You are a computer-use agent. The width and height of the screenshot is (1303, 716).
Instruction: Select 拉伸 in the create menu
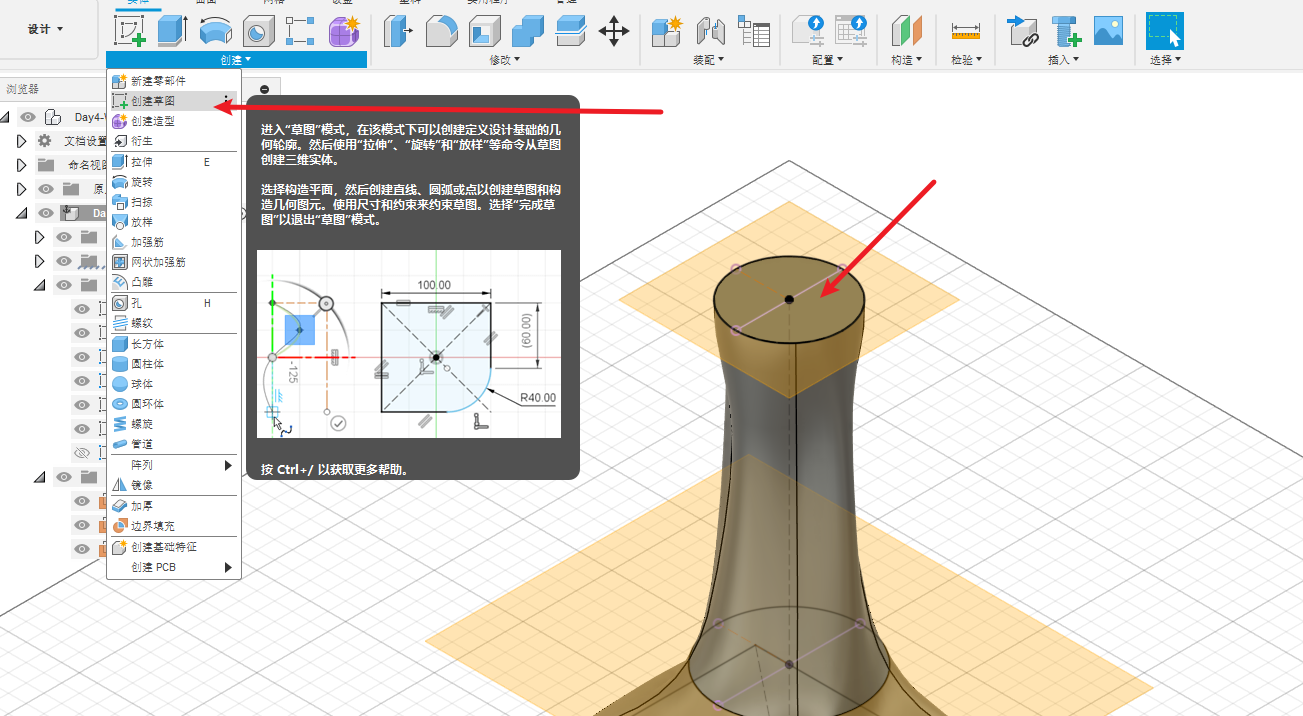(142, 161)
